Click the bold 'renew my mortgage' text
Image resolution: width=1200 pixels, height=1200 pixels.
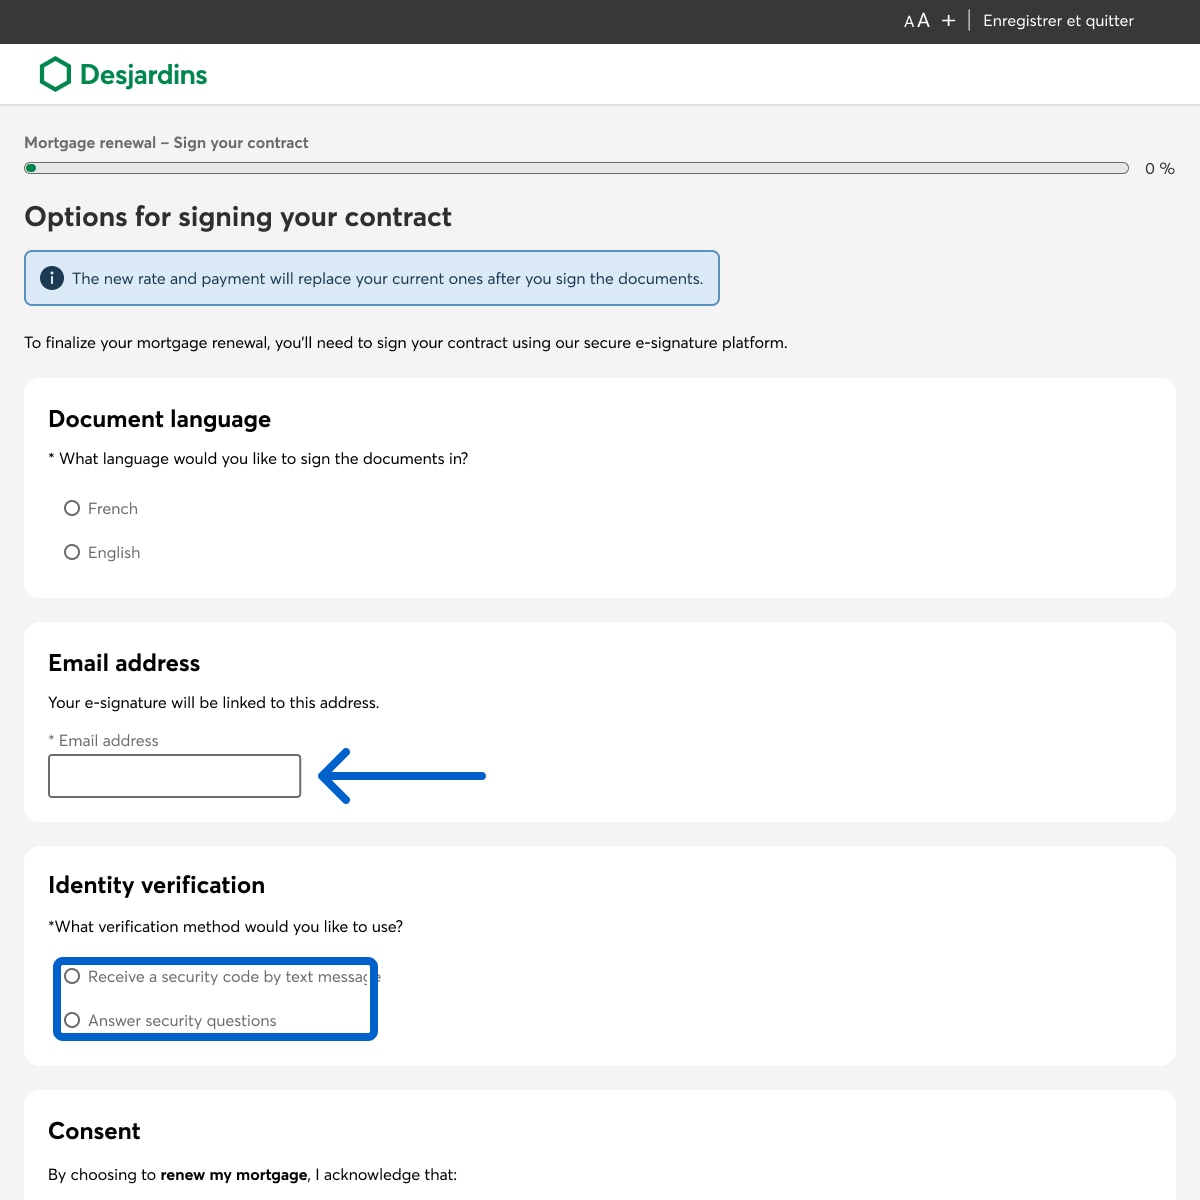234,1175
